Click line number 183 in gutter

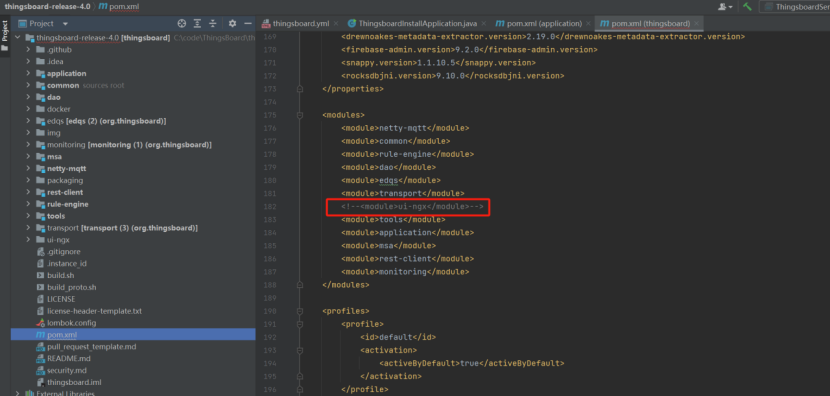click(270, 220)
